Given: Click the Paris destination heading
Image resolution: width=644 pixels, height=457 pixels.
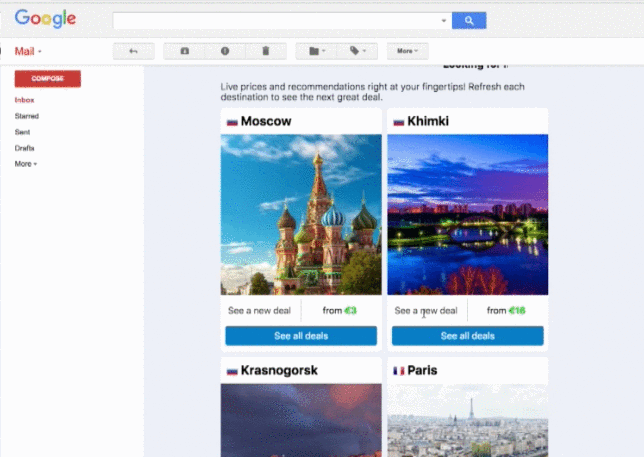Looking at the screenshot, I should tap(422, 370).
